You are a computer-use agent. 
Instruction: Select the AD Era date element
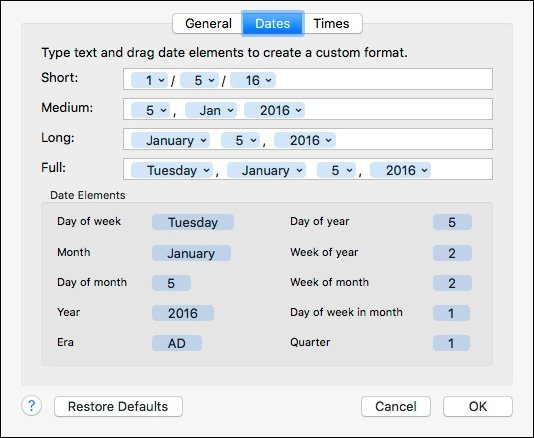point(177,343)
